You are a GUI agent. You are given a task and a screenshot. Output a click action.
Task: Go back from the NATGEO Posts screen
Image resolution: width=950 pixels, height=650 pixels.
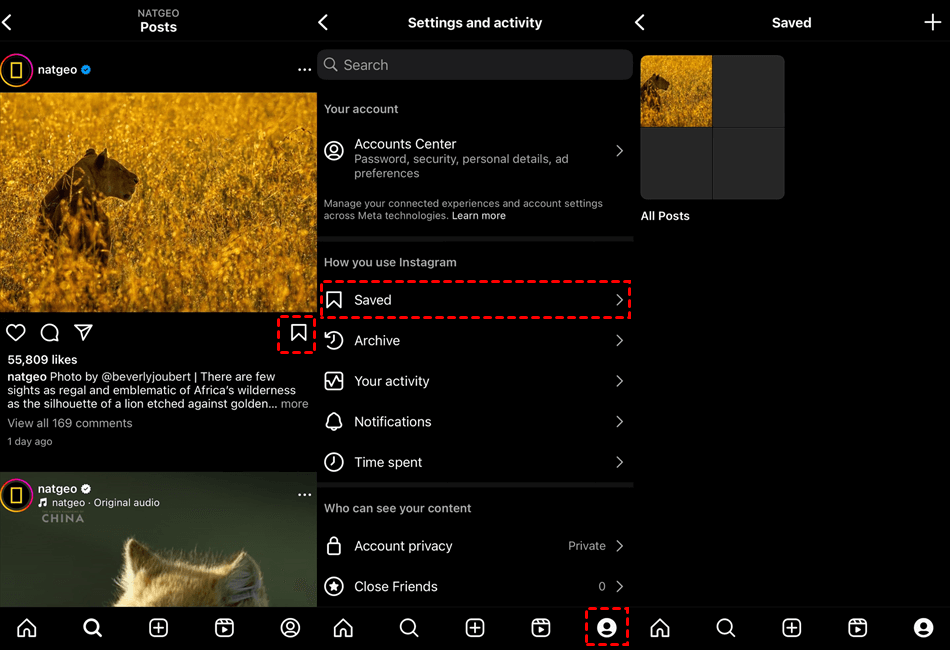(7, 23)
